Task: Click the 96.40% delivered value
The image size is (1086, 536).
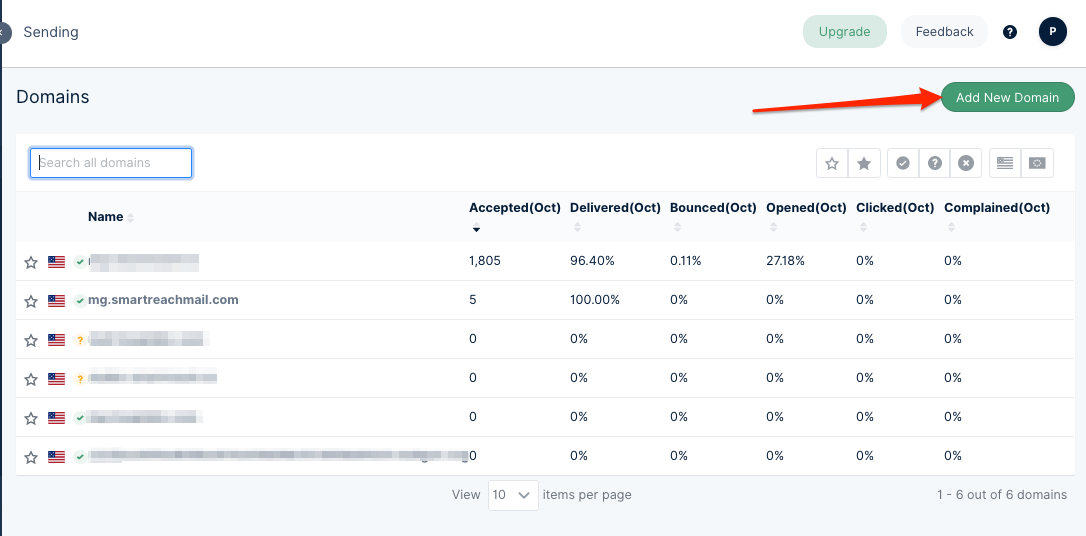Action: pyautogui.click(x=592, y=261)
